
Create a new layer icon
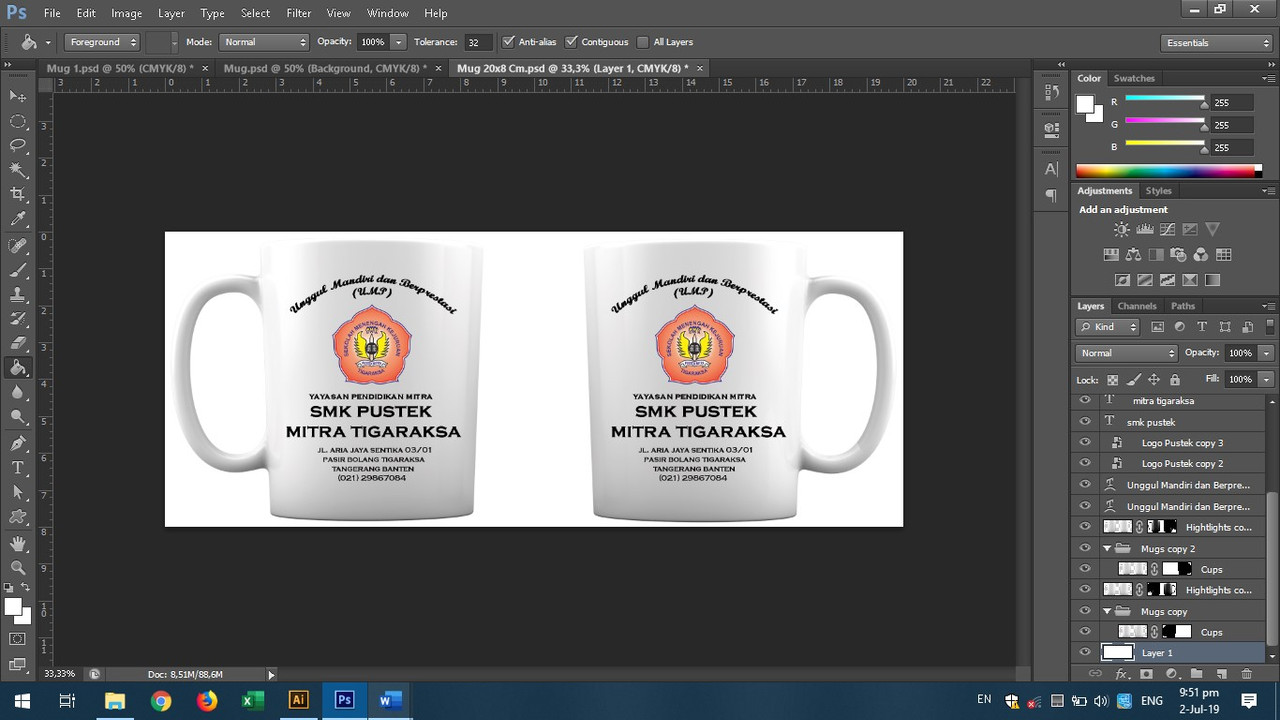(1221, 674)
